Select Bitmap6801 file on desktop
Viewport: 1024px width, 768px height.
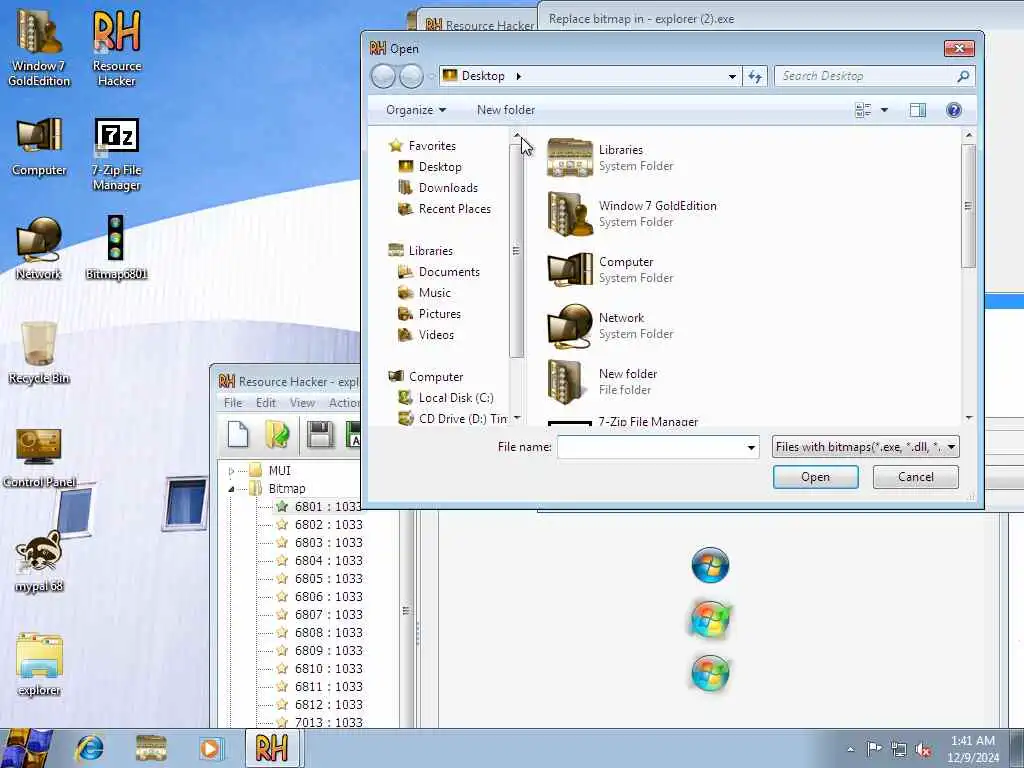pyautogui.click(x=116, y=248)
